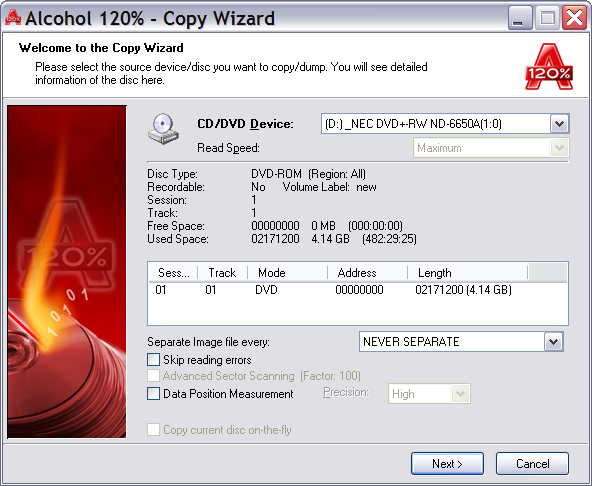Click the flaming disc side banner image
Image resolution: width=592 pixels, height=486 pixels.
[x=67, y=272]
